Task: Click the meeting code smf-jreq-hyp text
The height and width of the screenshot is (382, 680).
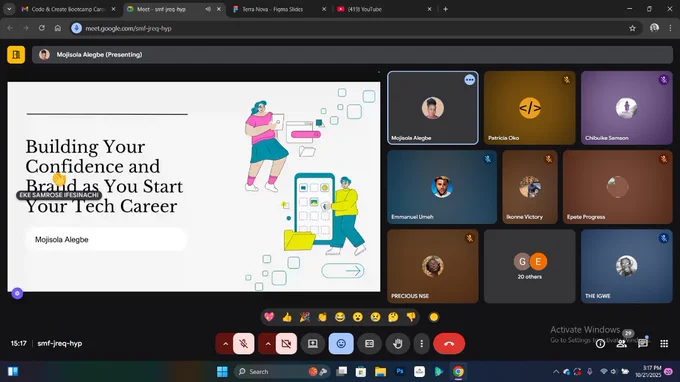Action: [x=60, y=343]
